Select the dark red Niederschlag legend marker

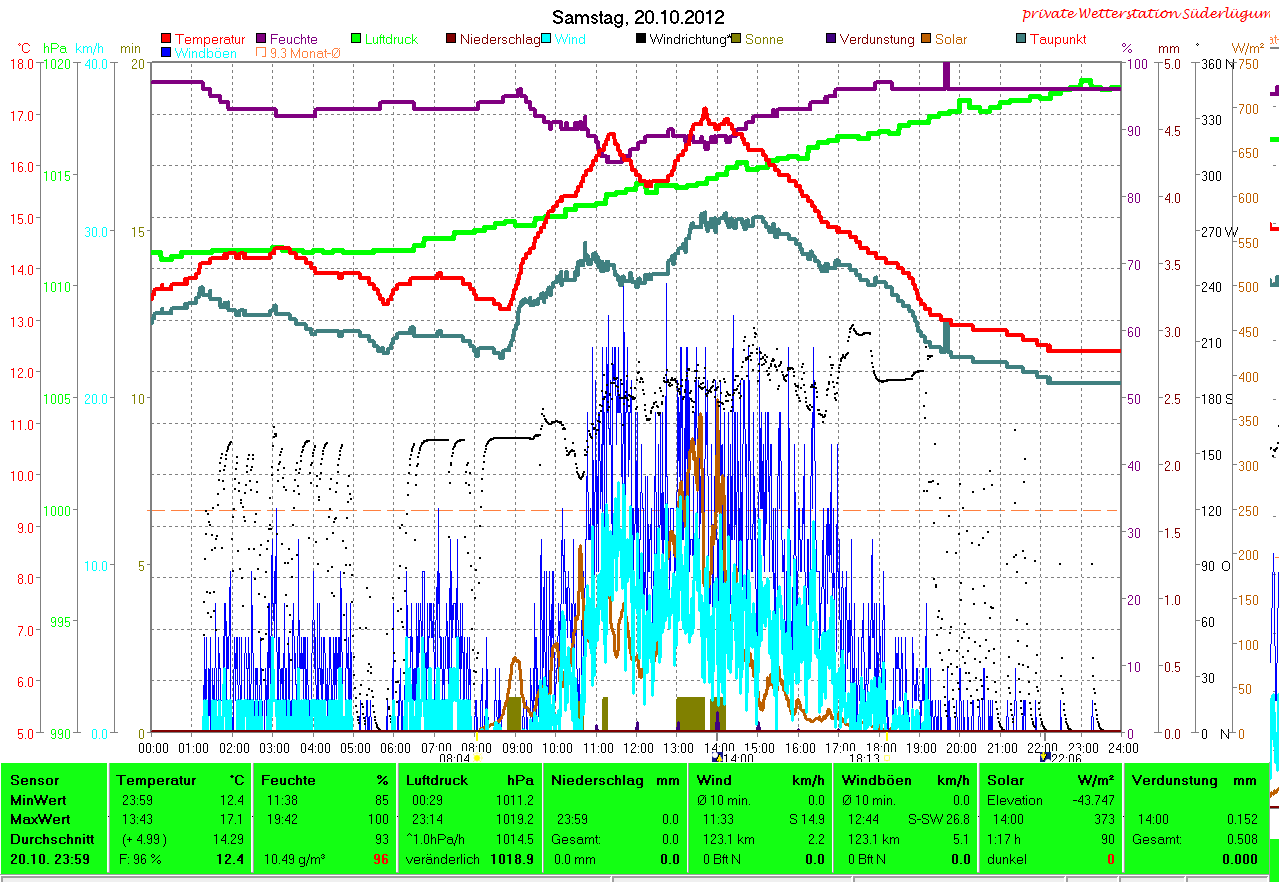tap(451, 39)
